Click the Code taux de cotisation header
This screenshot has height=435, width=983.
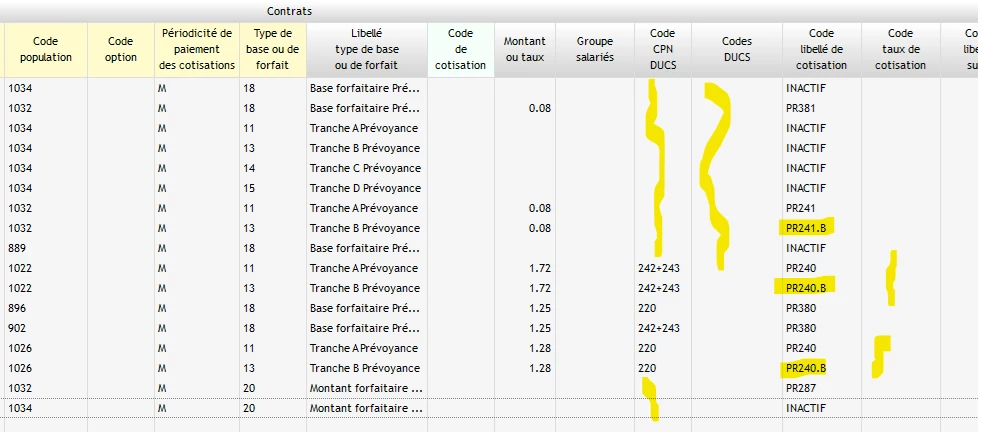(900, 50)
